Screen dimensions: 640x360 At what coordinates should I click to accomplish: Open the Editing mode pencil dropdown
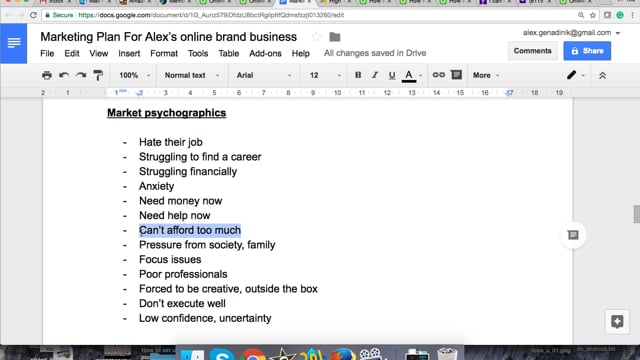[576, 75]
